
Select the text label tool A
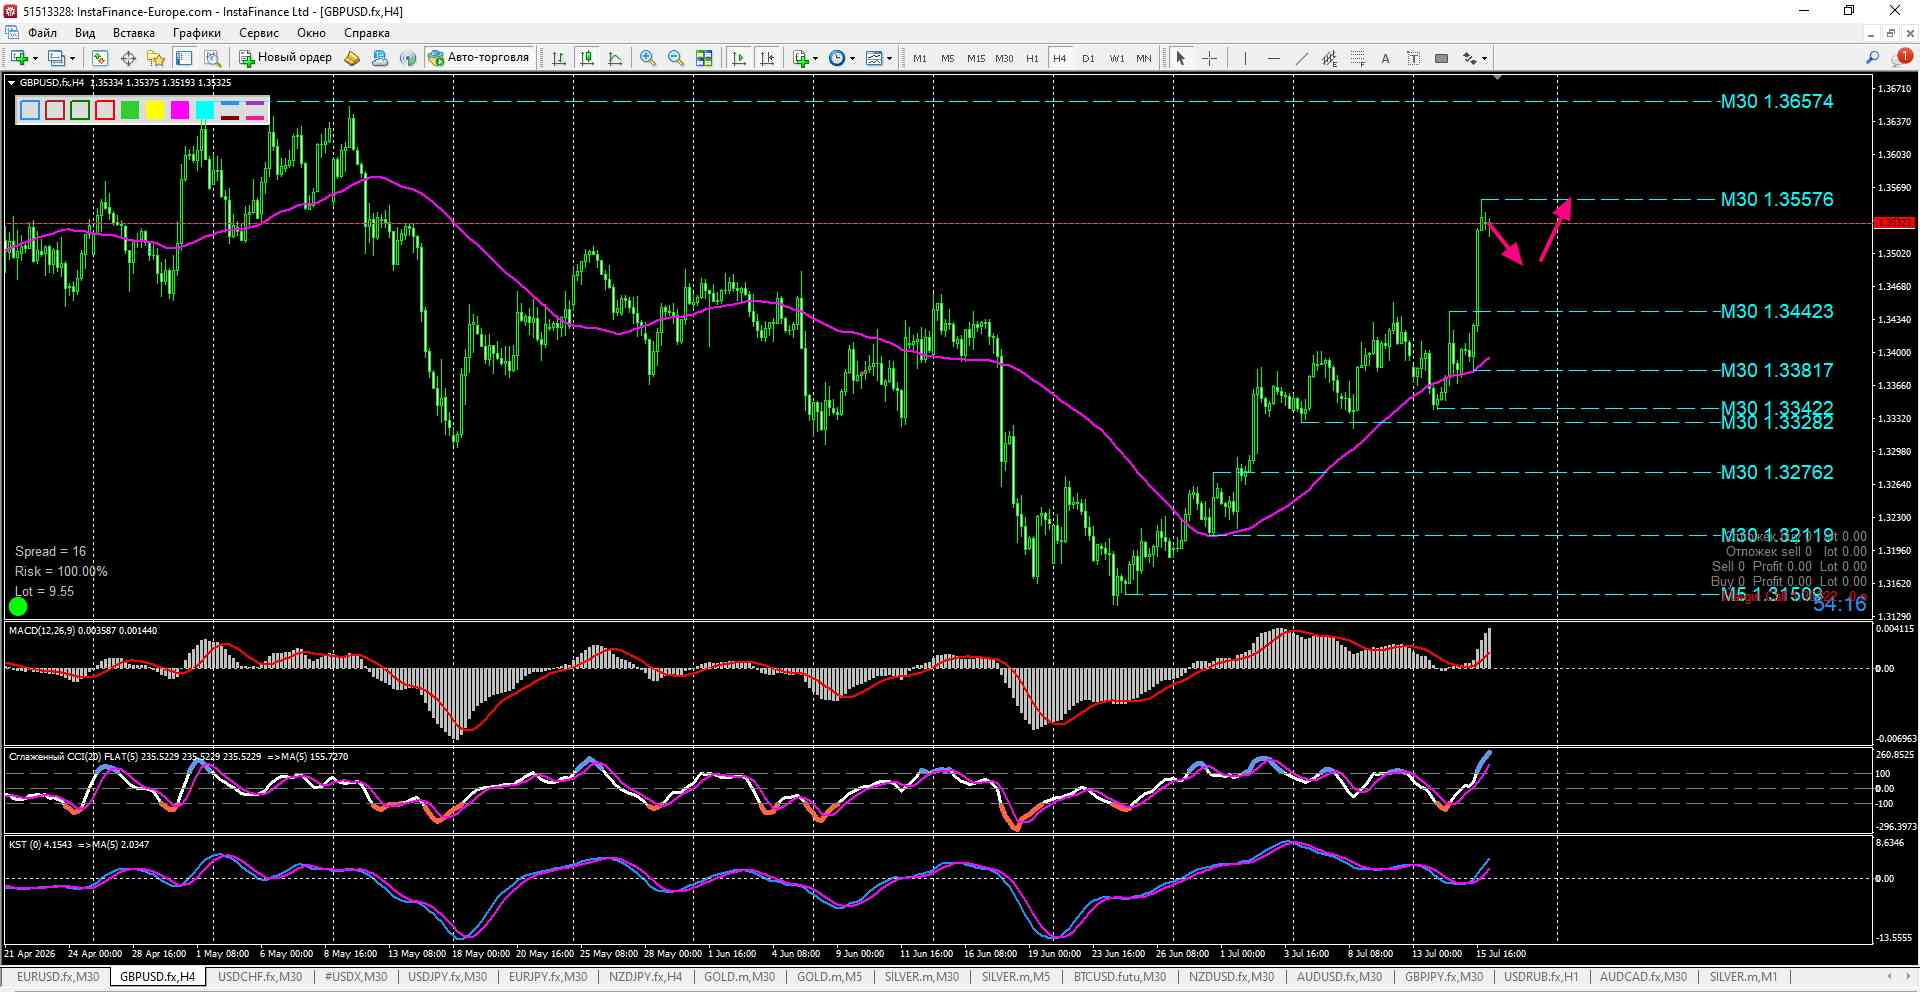tap(1385, 58)
